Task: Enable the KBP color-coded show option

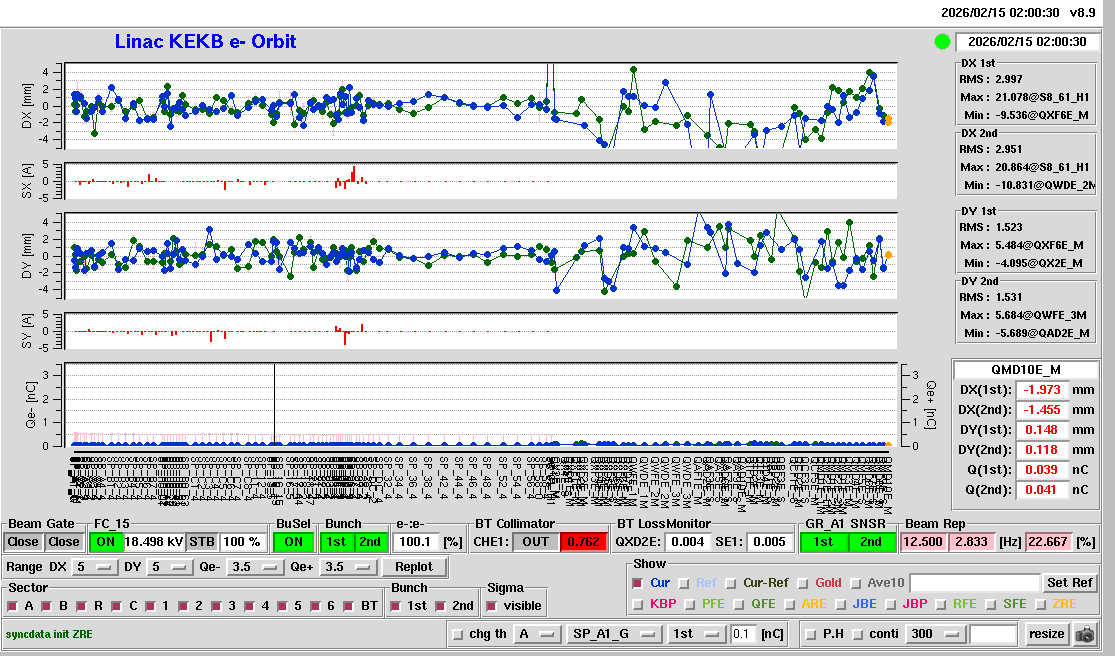Action: 639,604
